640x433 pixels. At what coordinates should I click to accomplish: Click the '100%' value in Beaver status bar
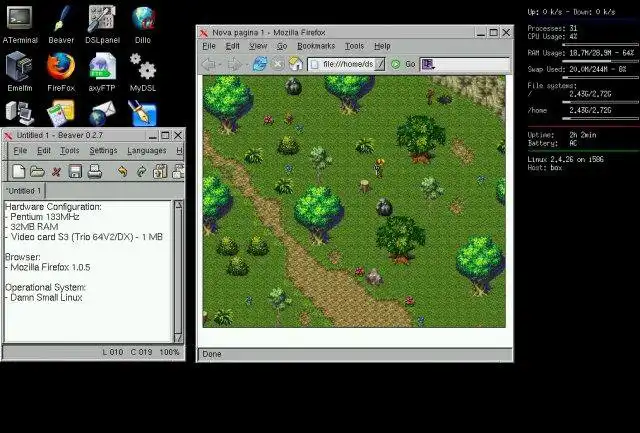(169, 352)
